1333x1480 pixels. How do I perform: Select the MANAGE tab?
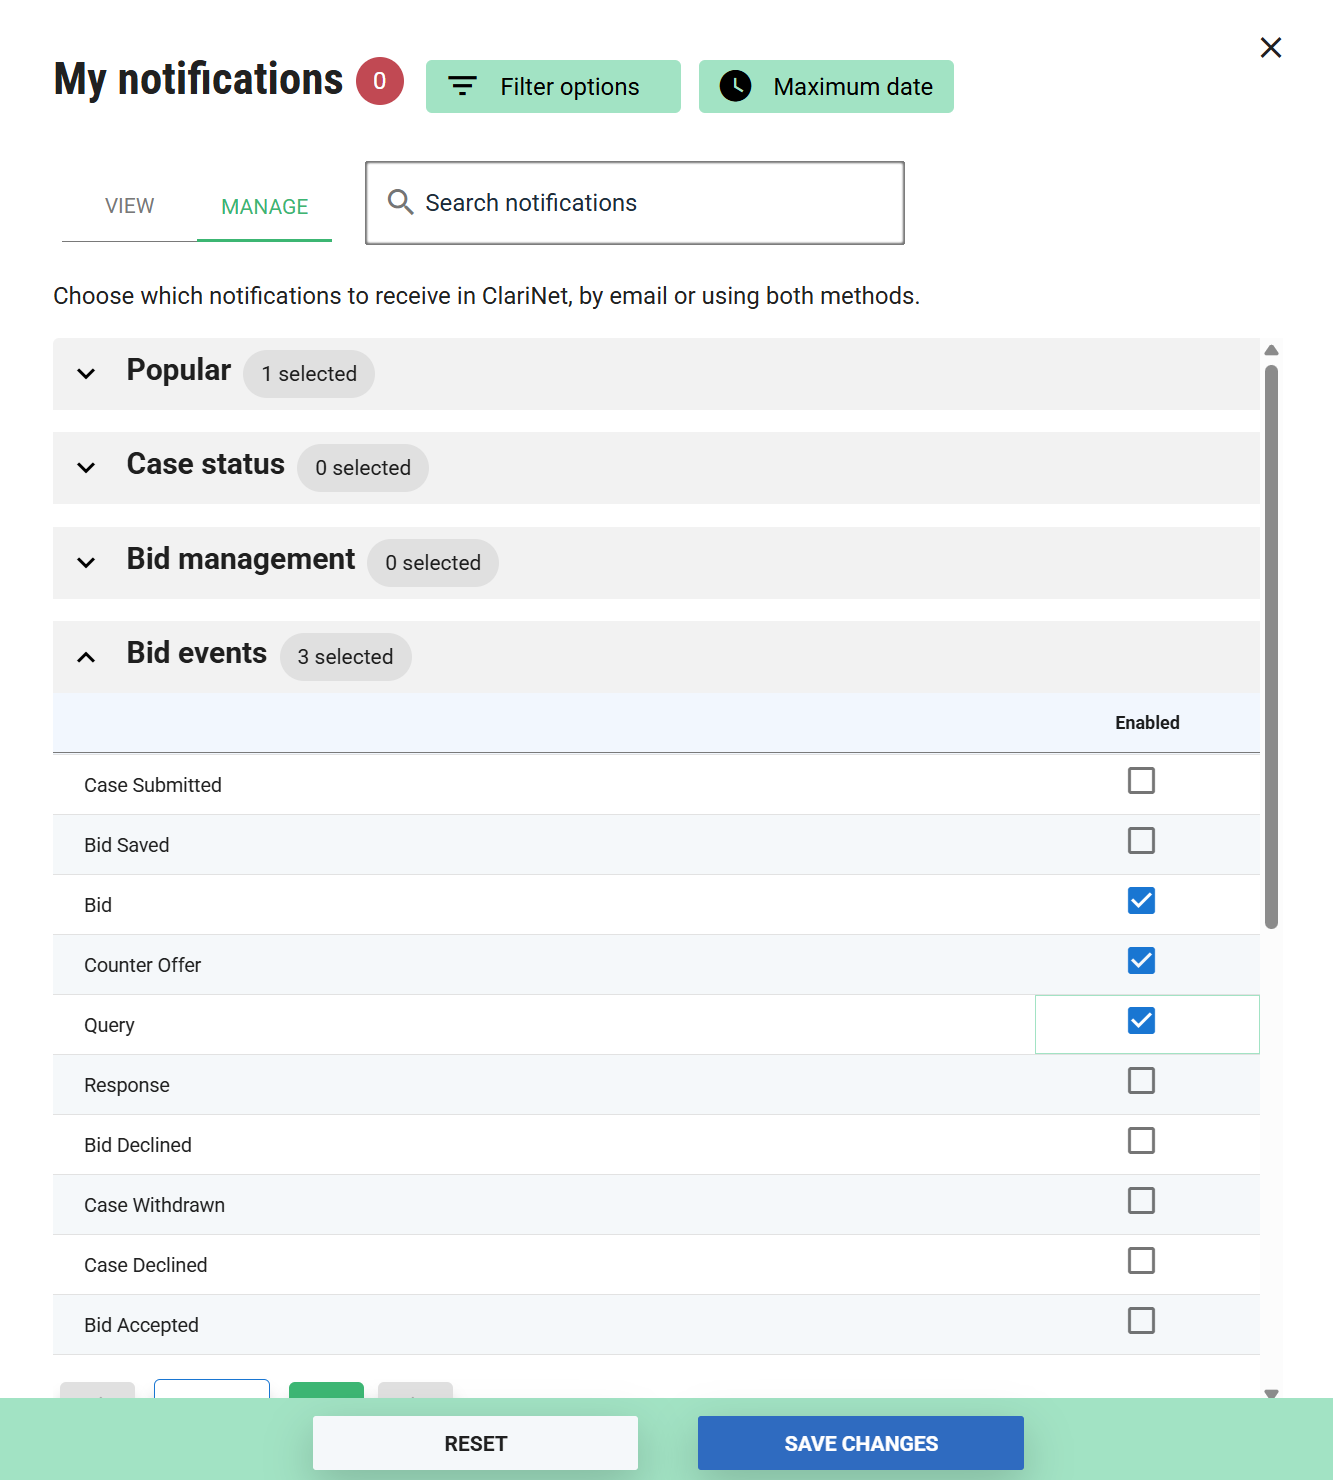(264, 207)
